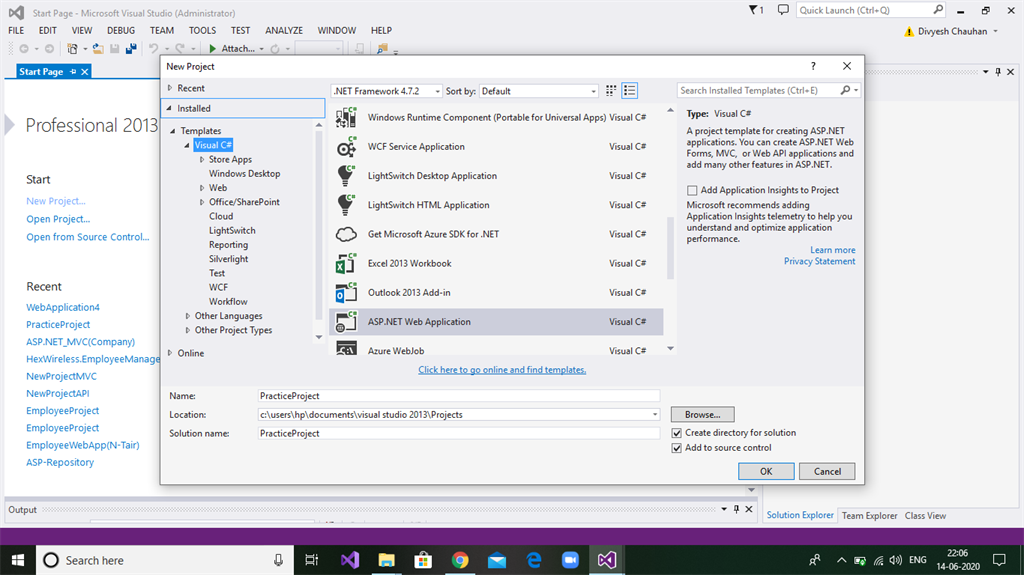Click the Outlook 2013 Add-in icon

346,293
